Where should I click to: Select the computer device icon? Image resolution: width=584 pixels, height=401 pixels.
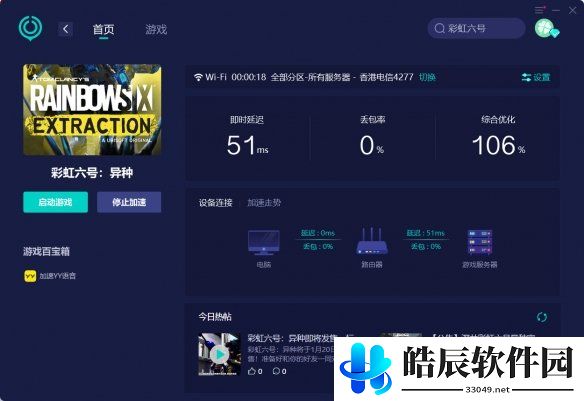263,242
